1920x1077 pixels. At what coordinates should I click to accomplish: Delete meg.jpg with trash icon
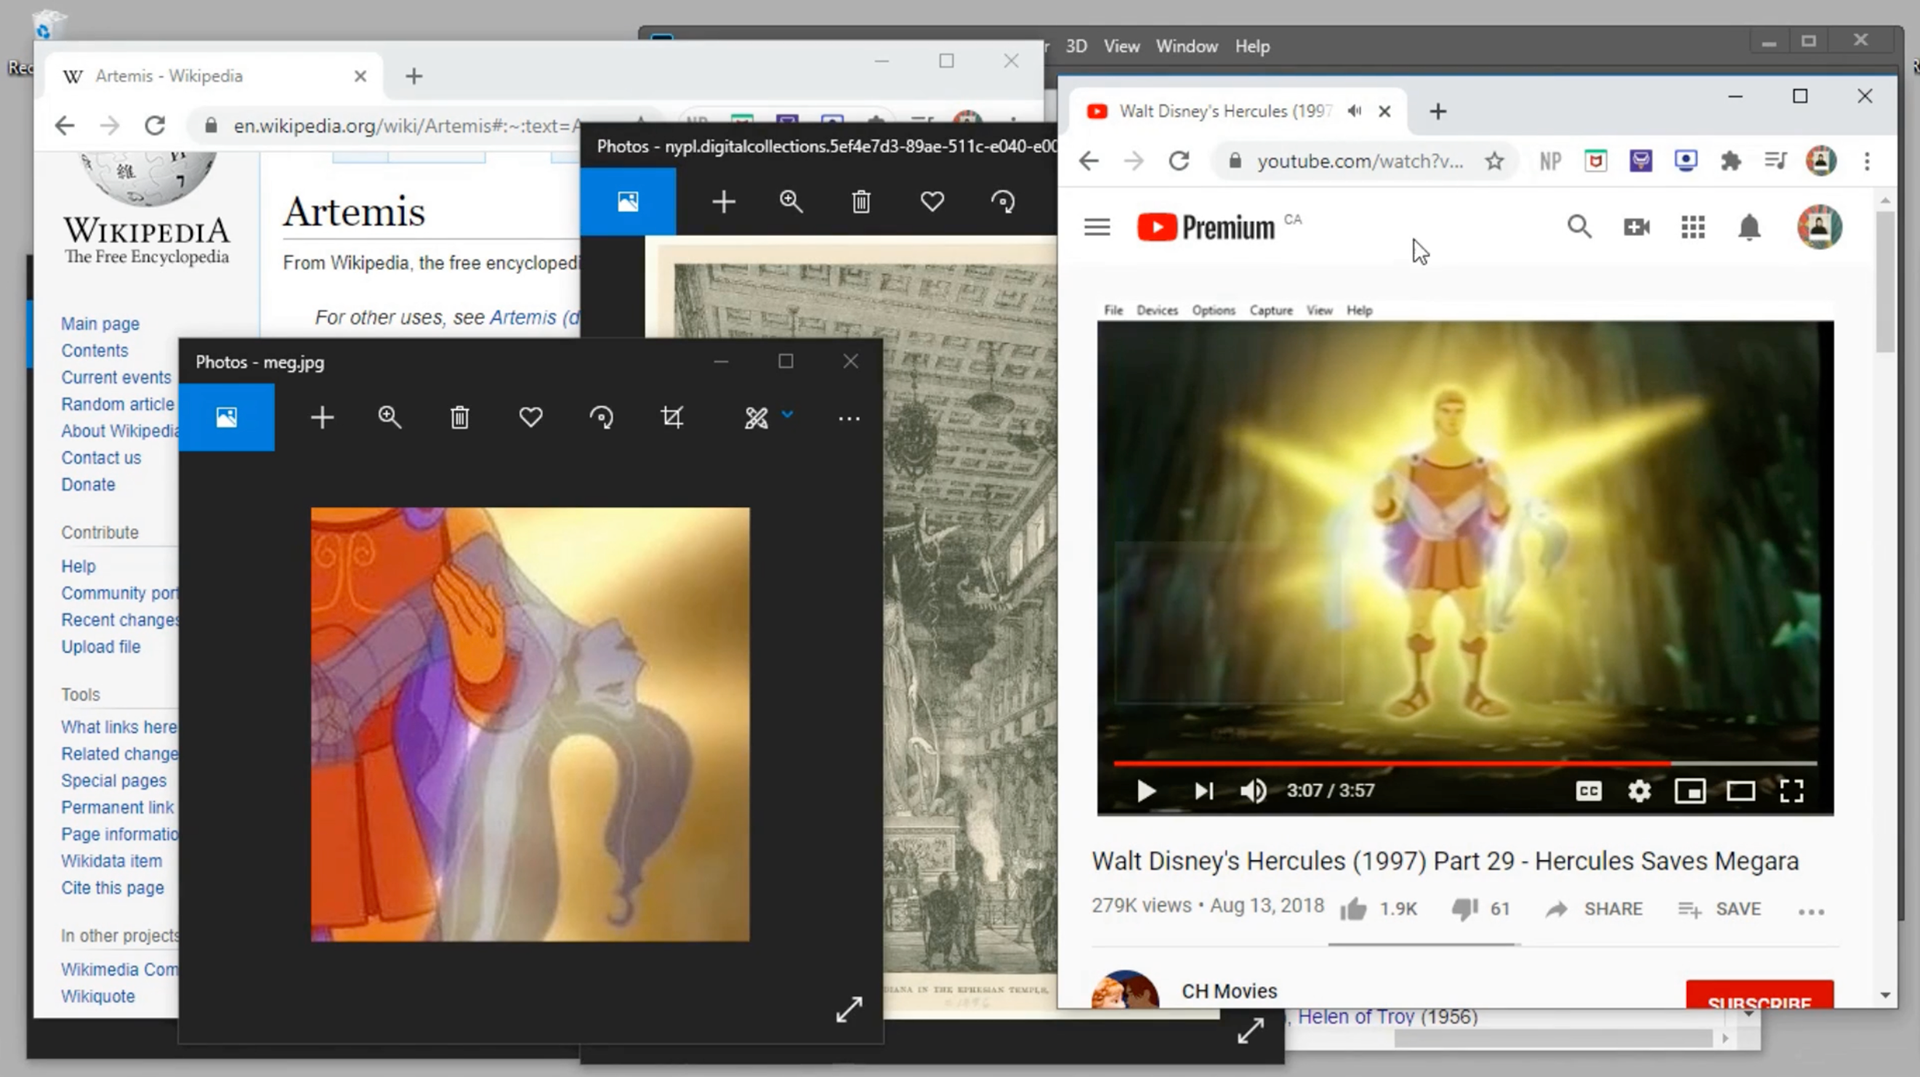click(460, 418)
